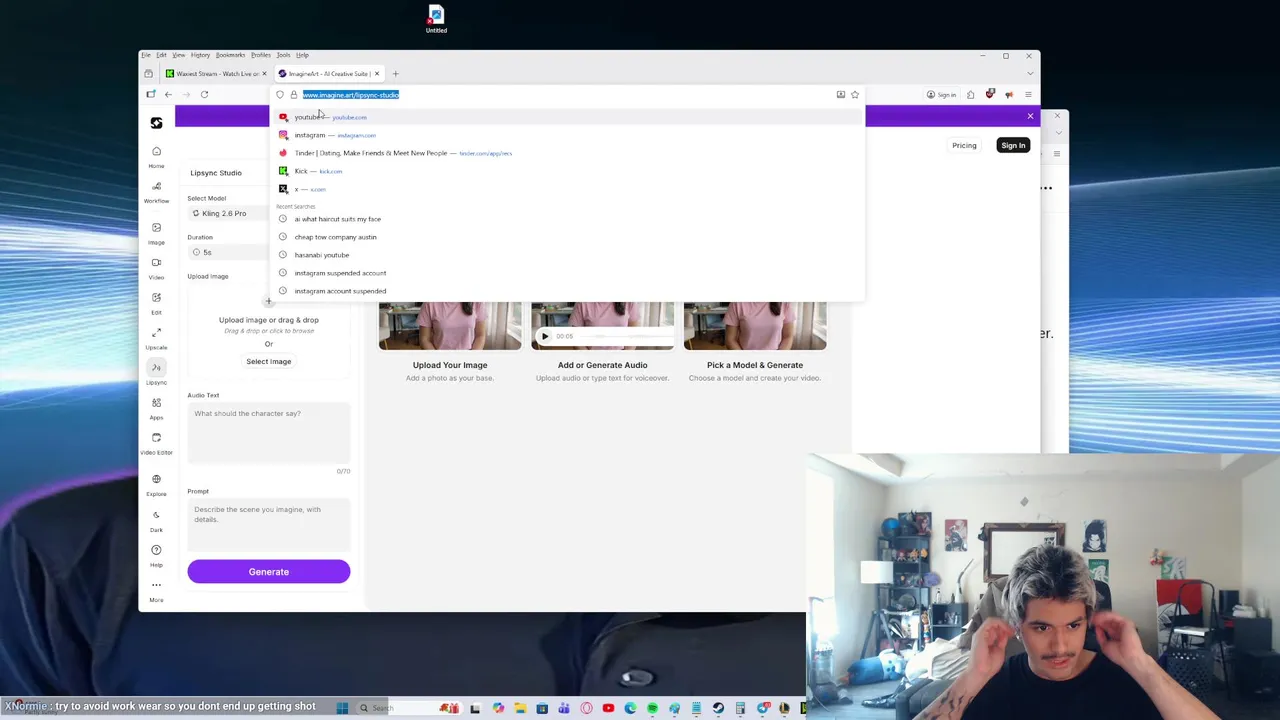The width and height of the screenshot is (1280, 720).
Task: Close the ImagineArt tab
Action: pos(376,73)
